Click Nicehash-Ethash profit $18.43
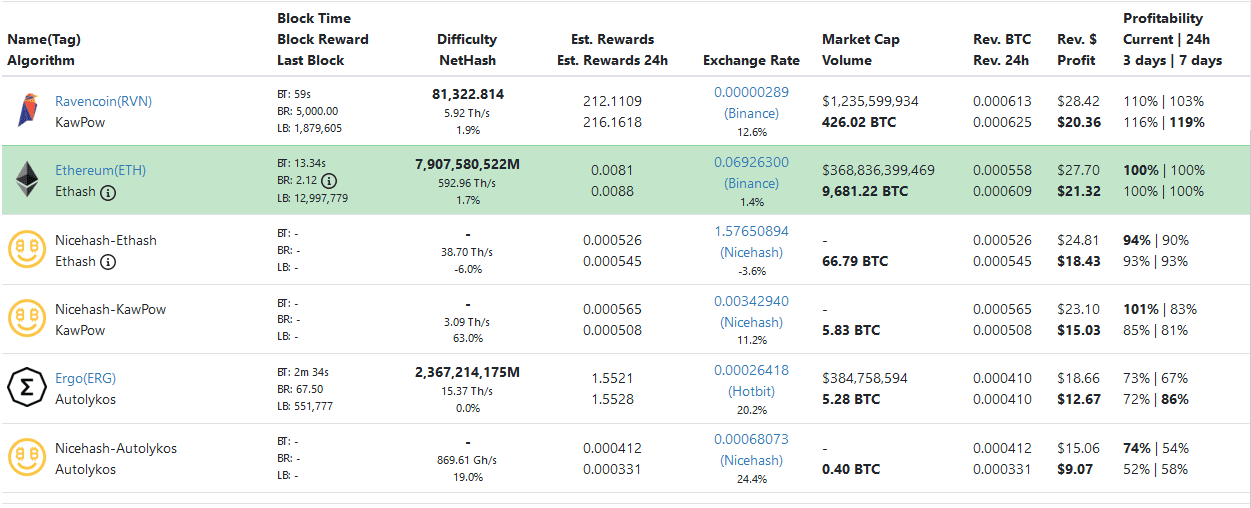1251x508 pixels. tap(1079, 261)
